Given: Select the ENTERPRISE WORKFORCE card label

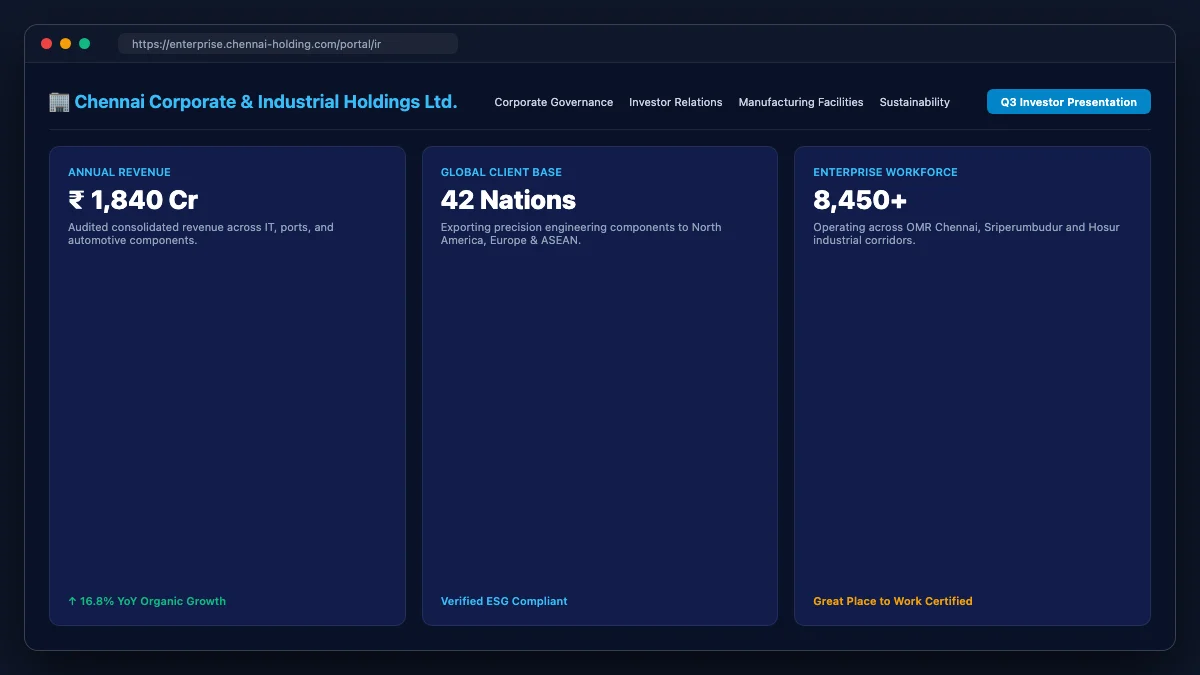Looking at the screenshot, I should [885, 172].
